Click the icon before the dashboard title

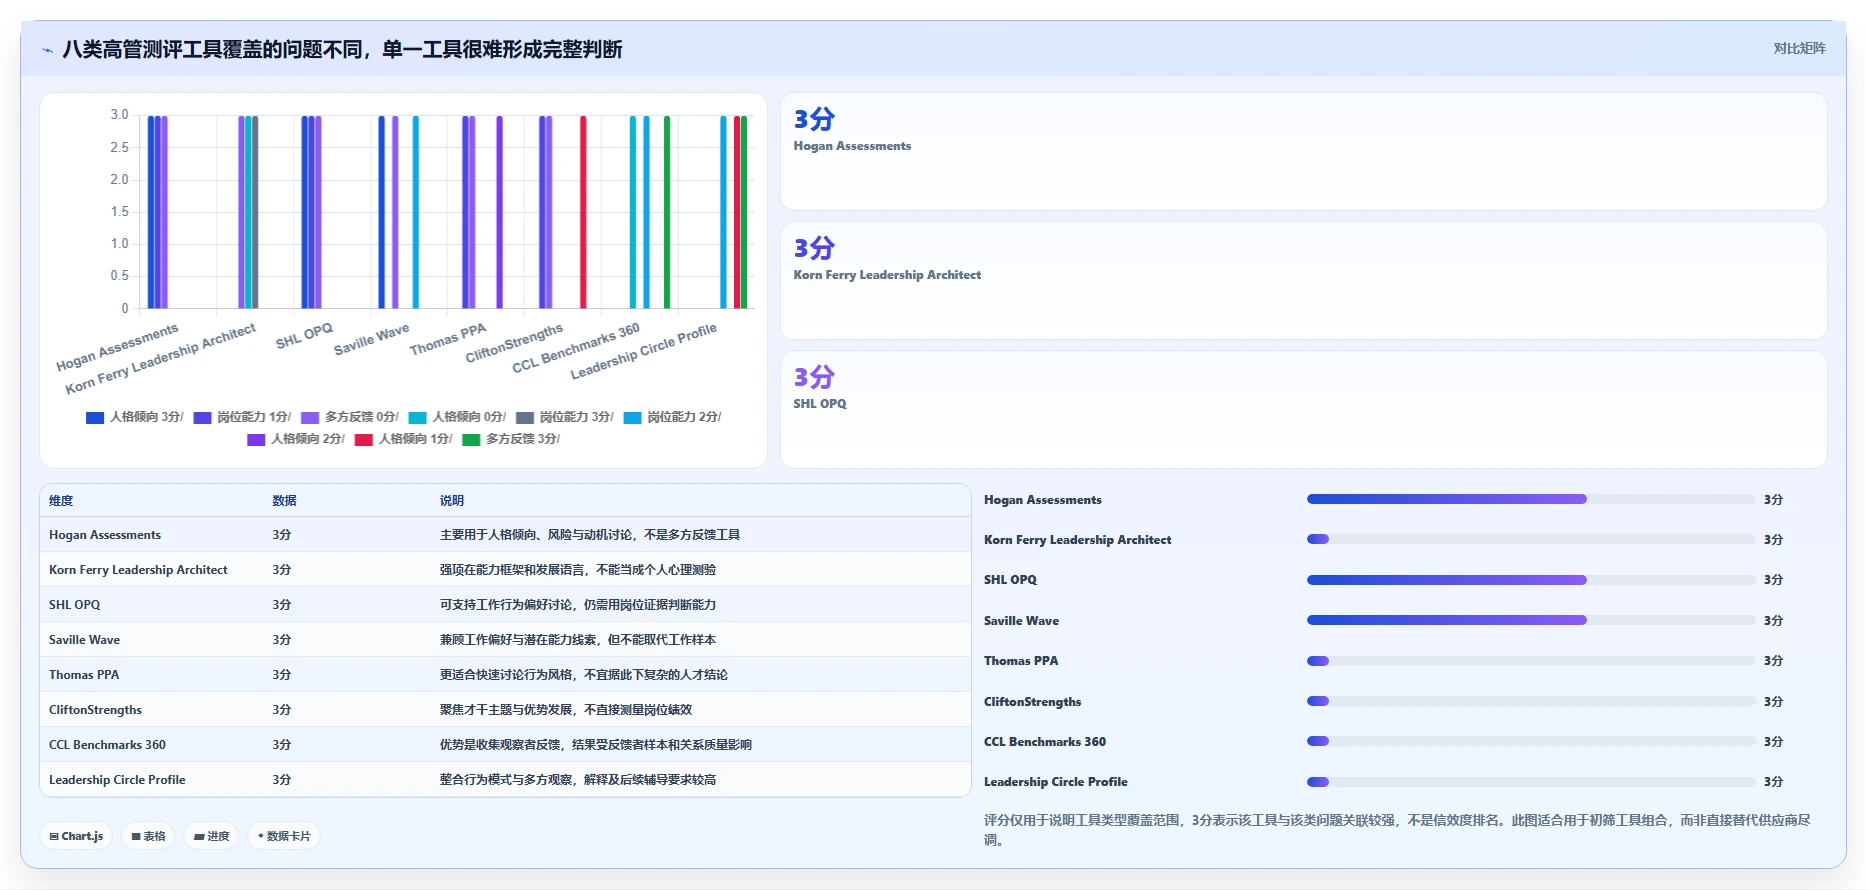coord(47,50)
